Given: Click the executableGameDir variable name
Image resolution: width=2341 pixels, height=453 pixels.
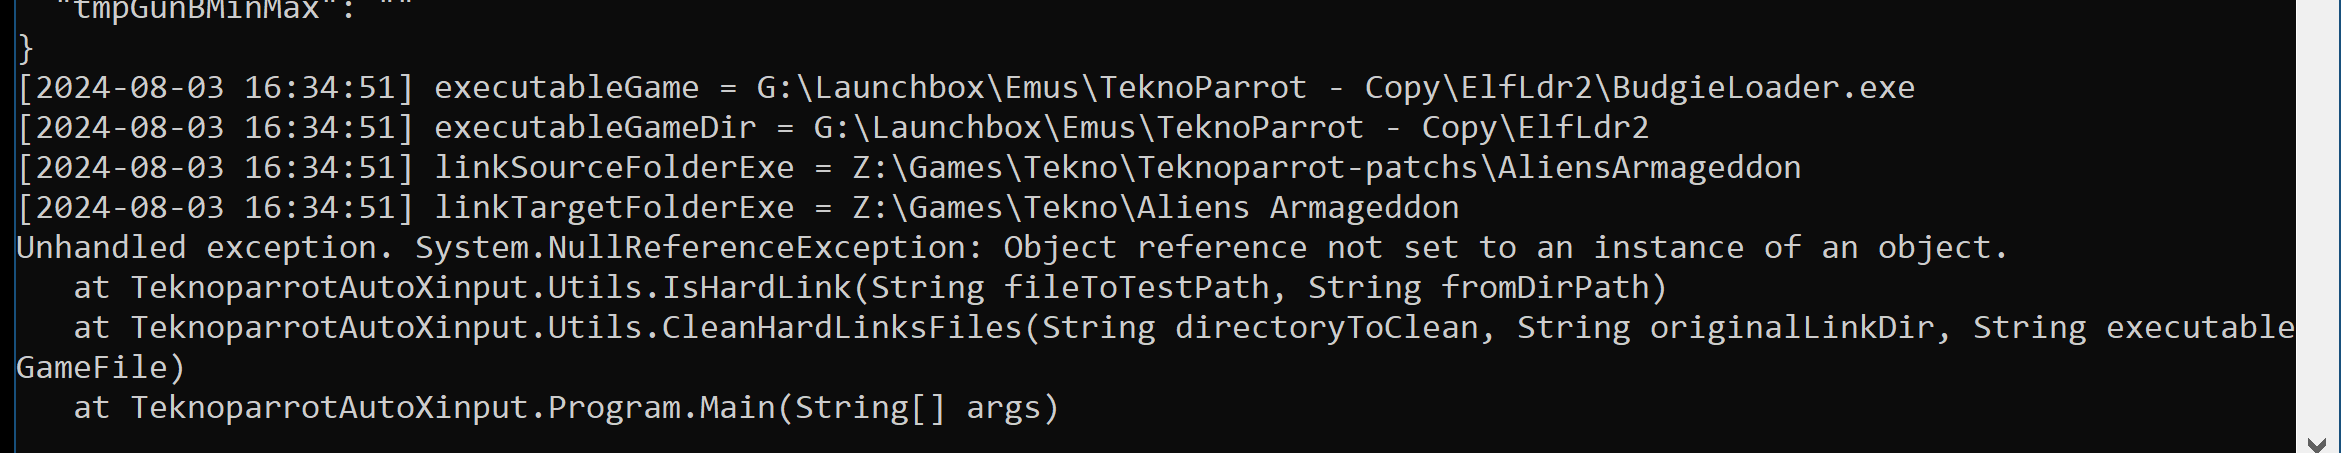Looking at the screenshot, I should 595,128.
